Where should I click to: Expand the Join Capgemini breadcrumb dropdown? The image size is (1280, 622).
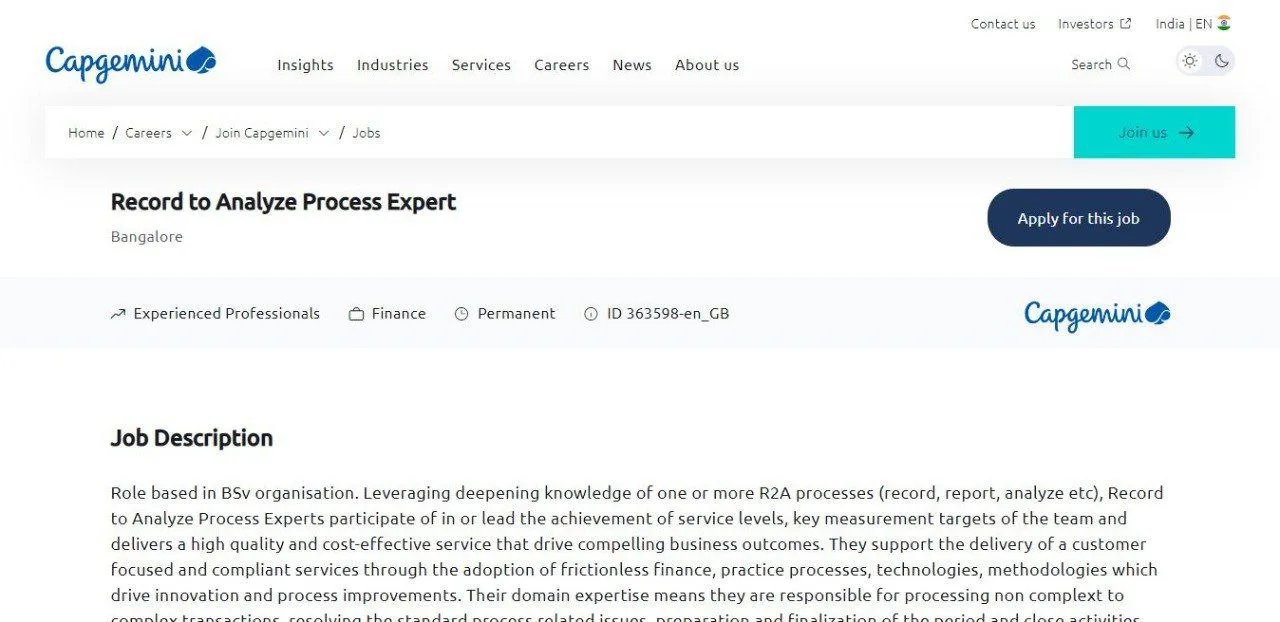click(x=324, y=133)
